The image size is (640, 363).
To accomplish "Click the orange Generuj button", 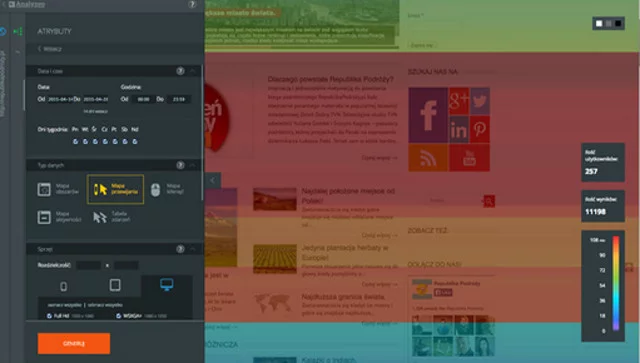I will coord(74,343).
